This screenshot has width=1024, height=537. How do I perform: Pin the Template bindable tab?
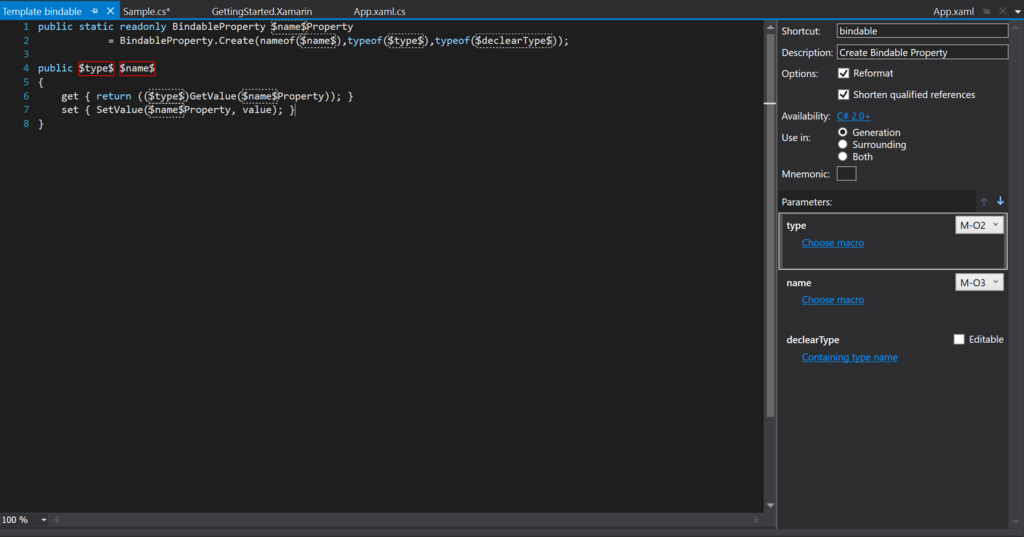pyautogui.click(x=95, y=11)
